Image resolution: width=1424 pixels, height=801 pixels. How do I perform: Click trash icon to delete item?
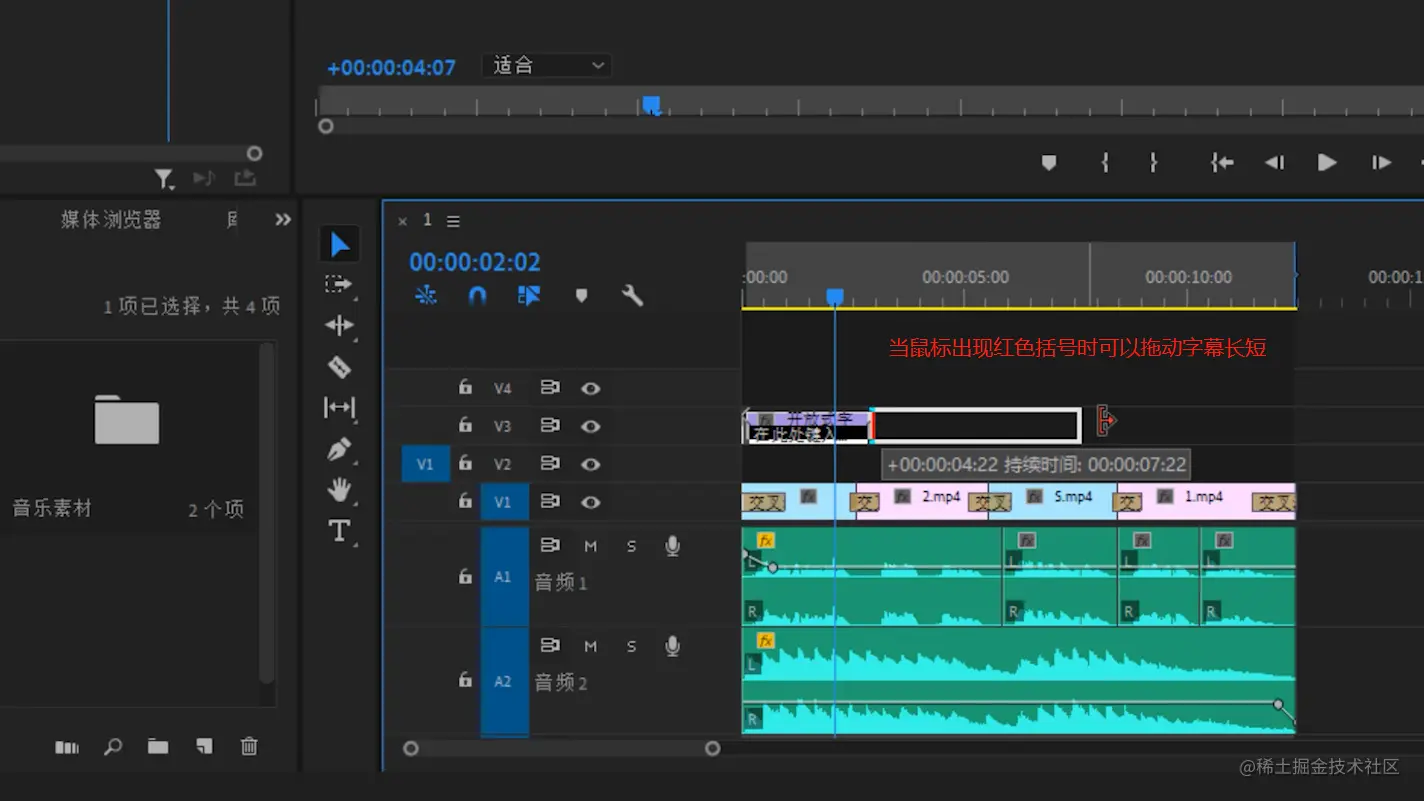click(x=249, y=746)
